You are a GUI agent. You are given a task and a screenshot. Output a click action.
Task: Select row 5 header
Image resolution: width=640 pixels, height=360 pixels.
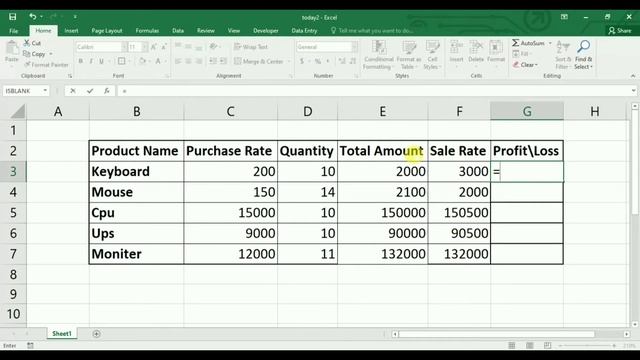(x=13, y=213)
